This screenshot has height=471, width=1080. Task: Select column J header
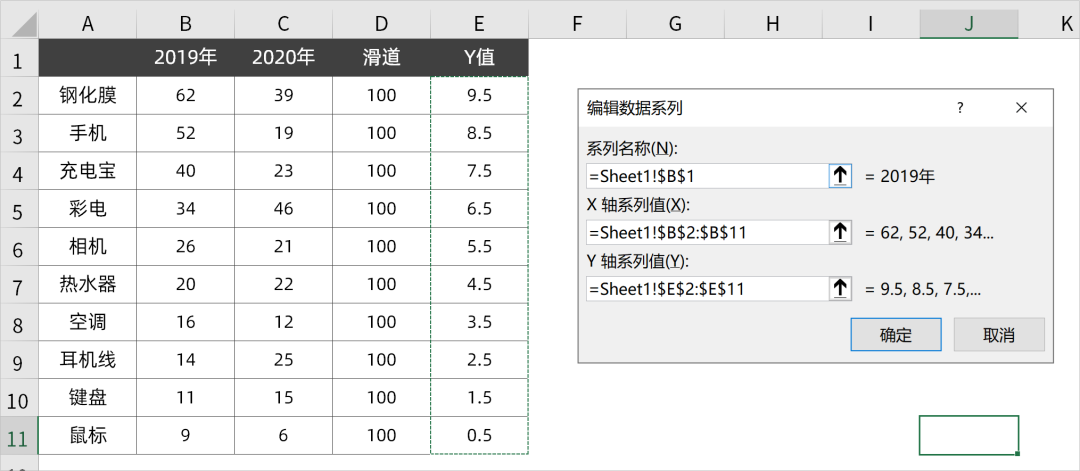(x=968, y=23)
